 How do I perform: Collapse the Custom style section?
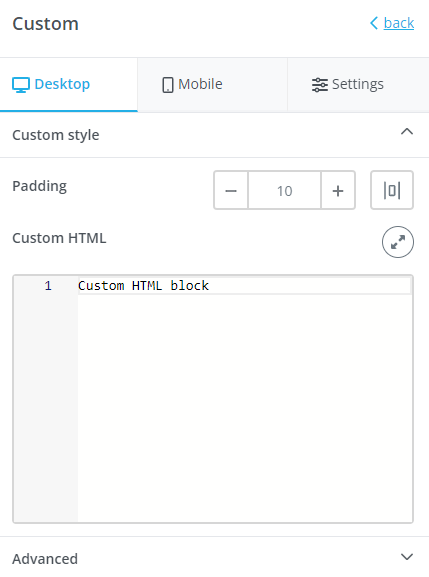(x=407, y=132)
